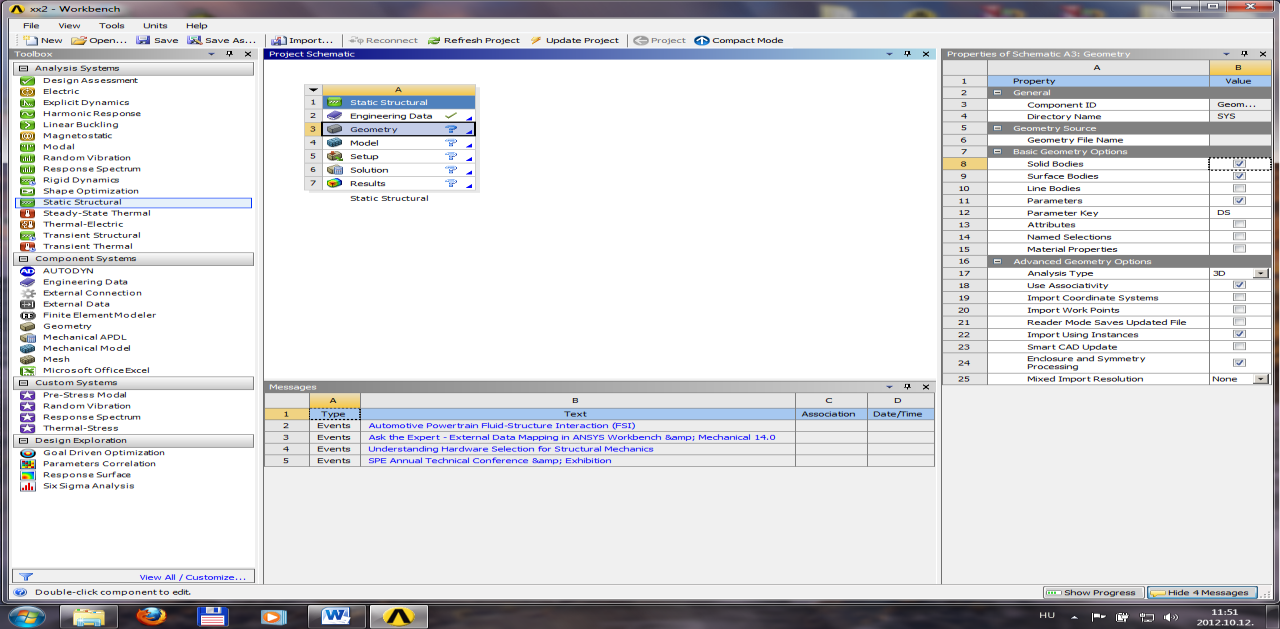Select the Pre-Stress Modal custom system

pos(85,395)
